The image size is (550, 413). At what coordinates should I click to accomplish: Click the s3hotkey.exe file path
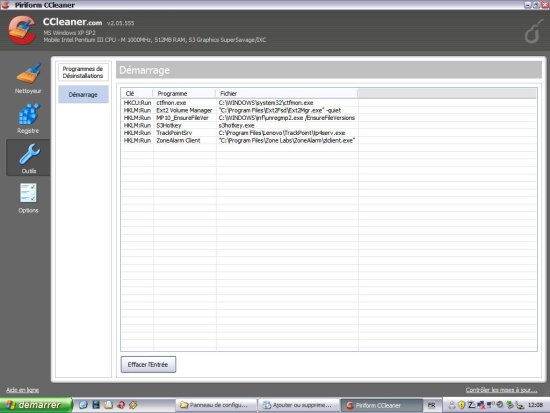point(236,125)
